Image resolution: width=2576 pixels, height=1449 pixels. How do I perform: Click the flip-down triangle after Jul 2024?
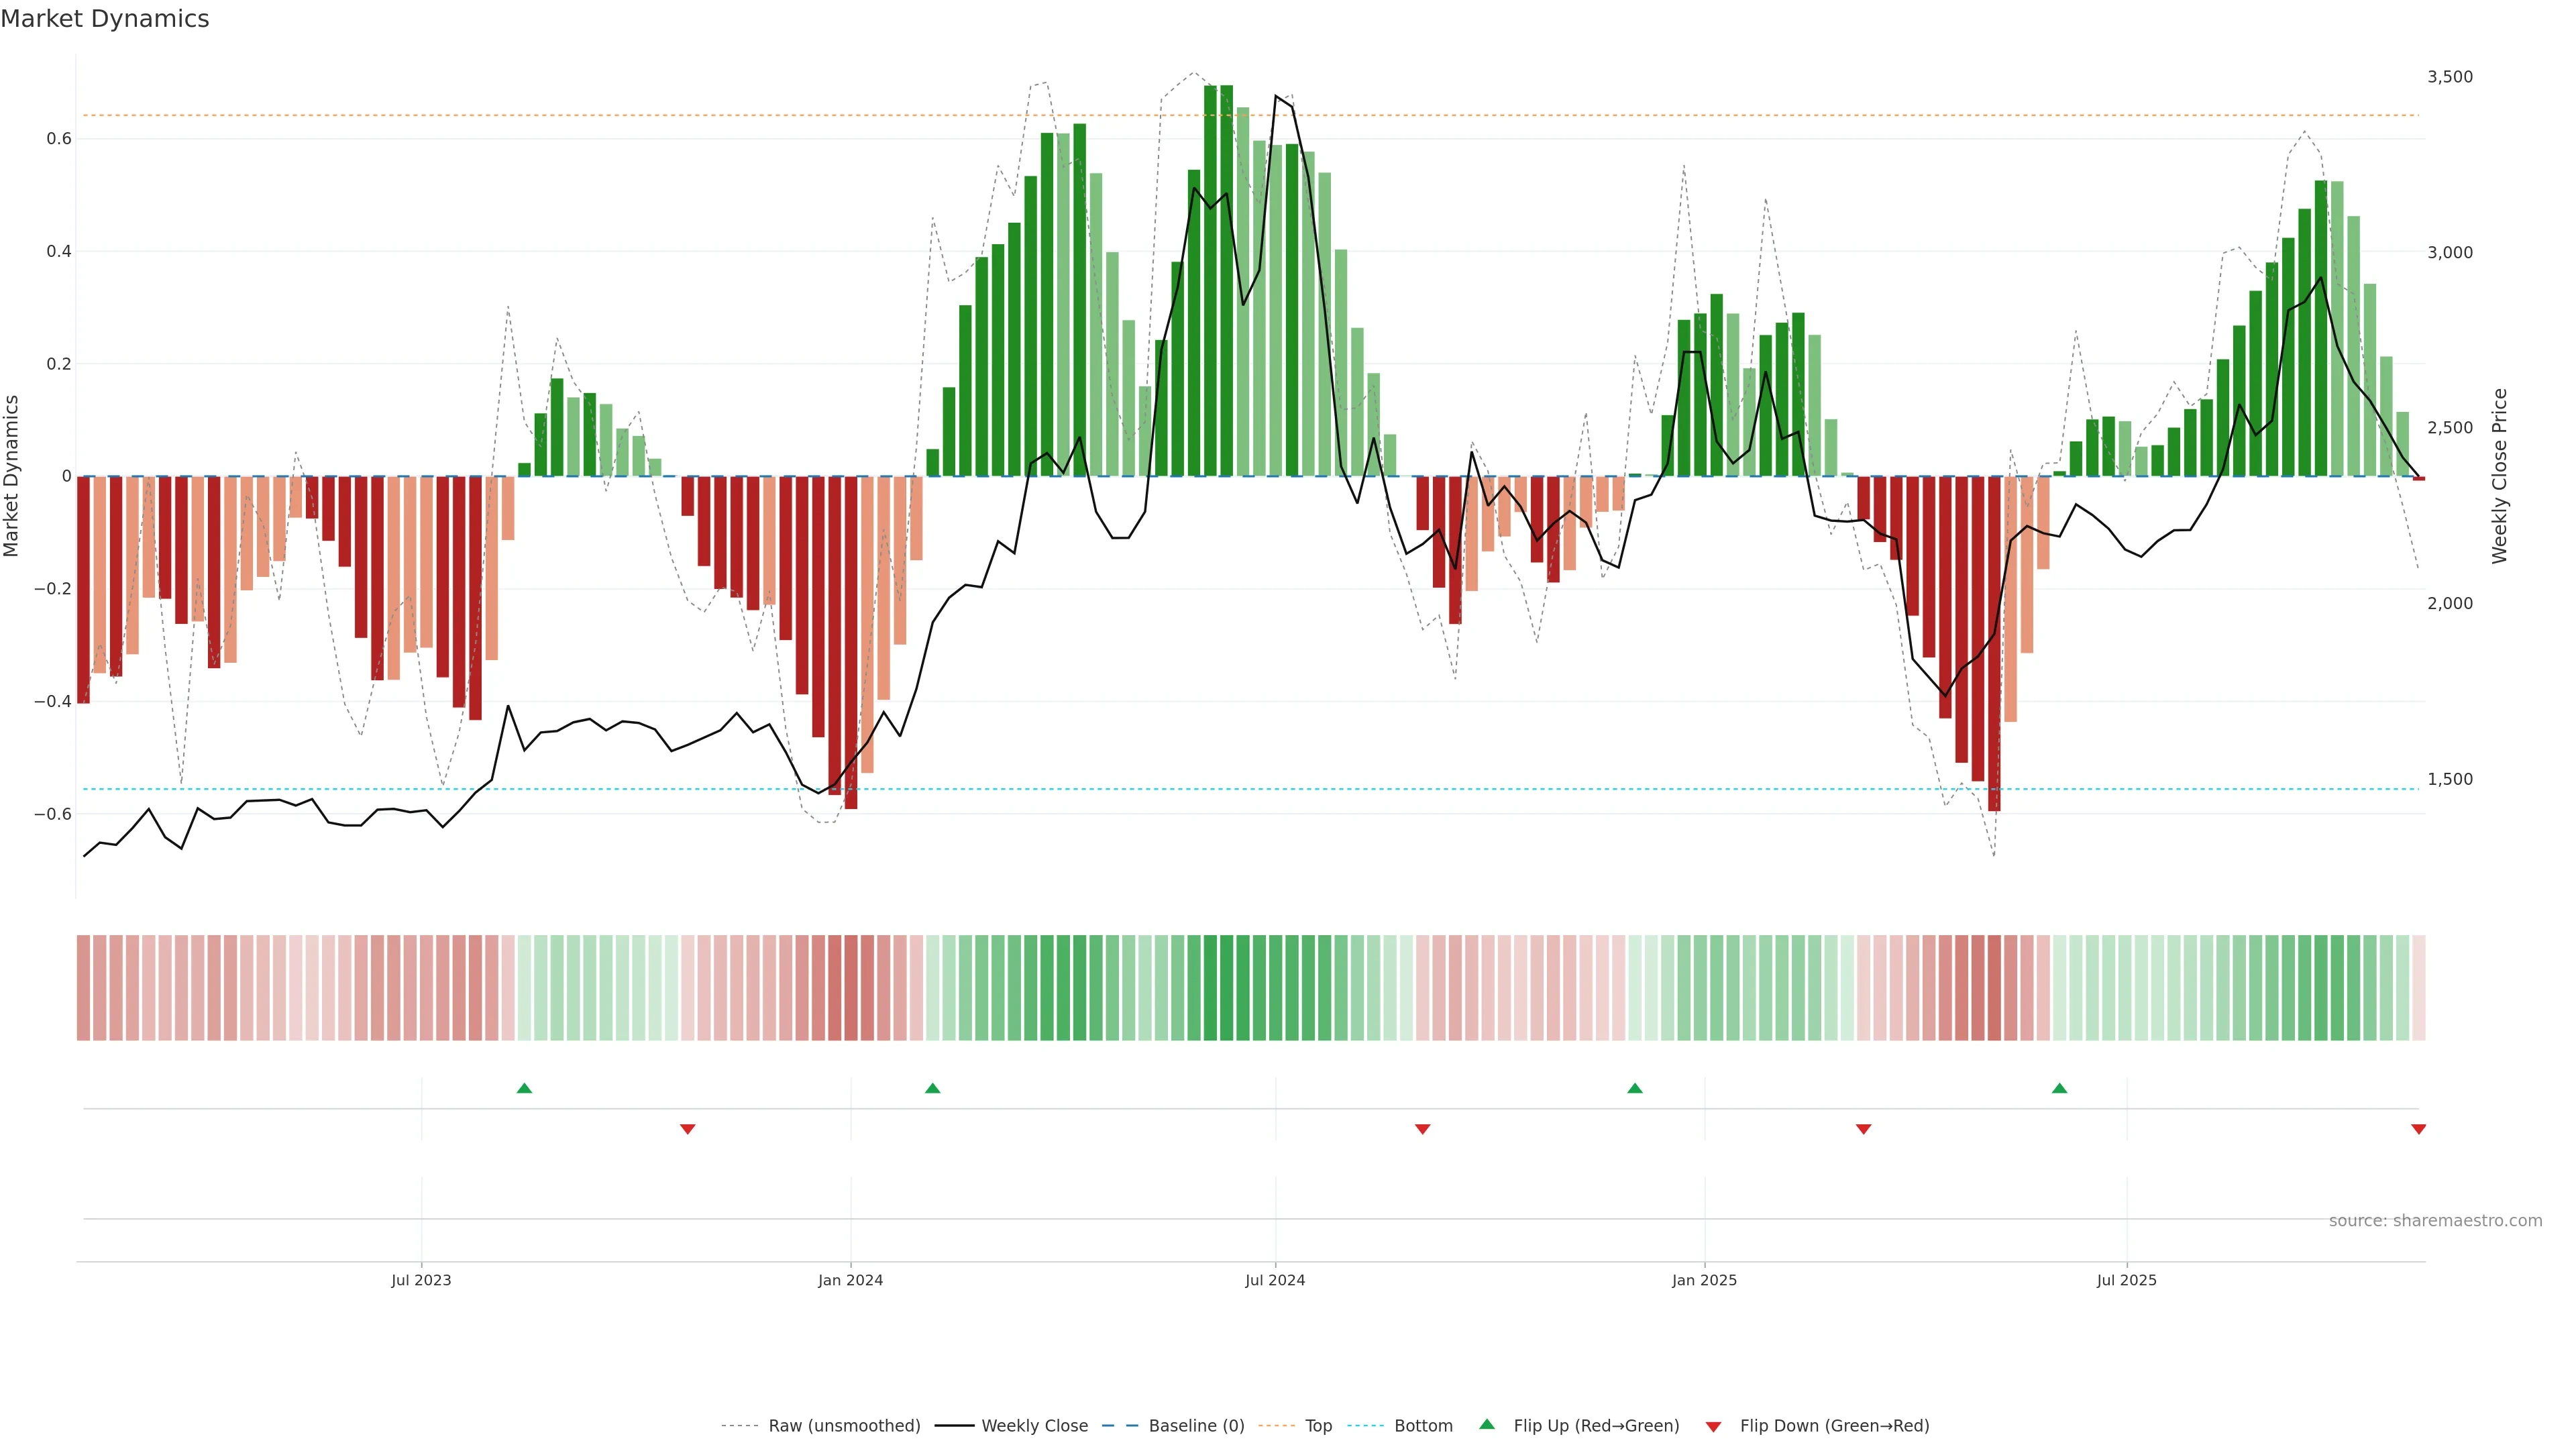click(x=1422, y=1129)
